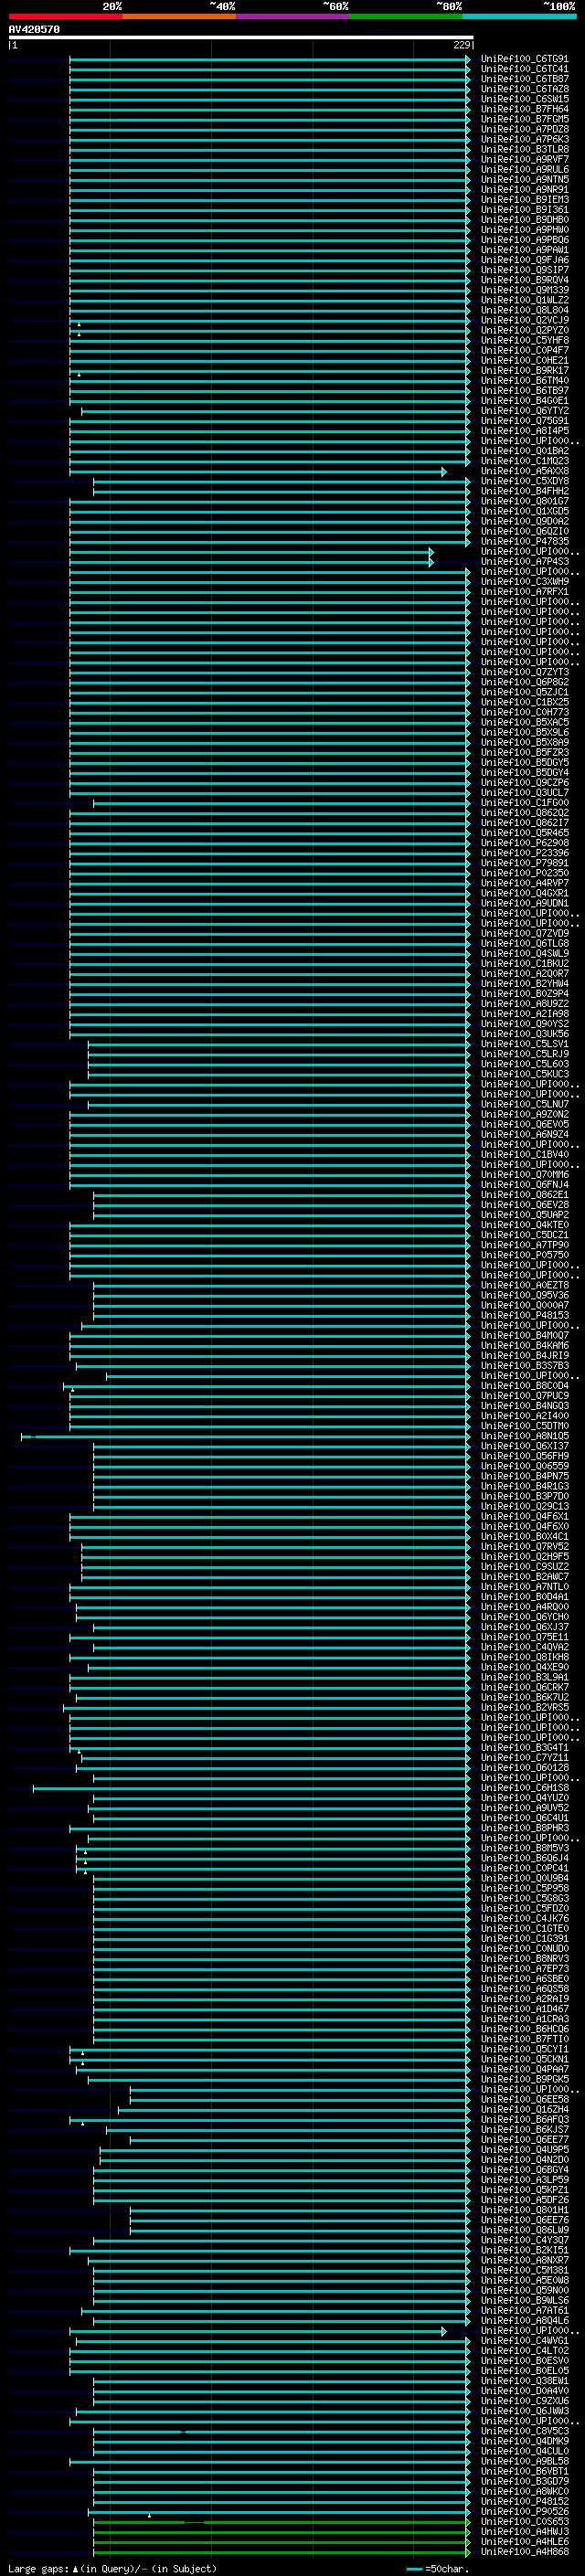Select hit label UniRef100_B5XAC5

click(x=525, y=722)
